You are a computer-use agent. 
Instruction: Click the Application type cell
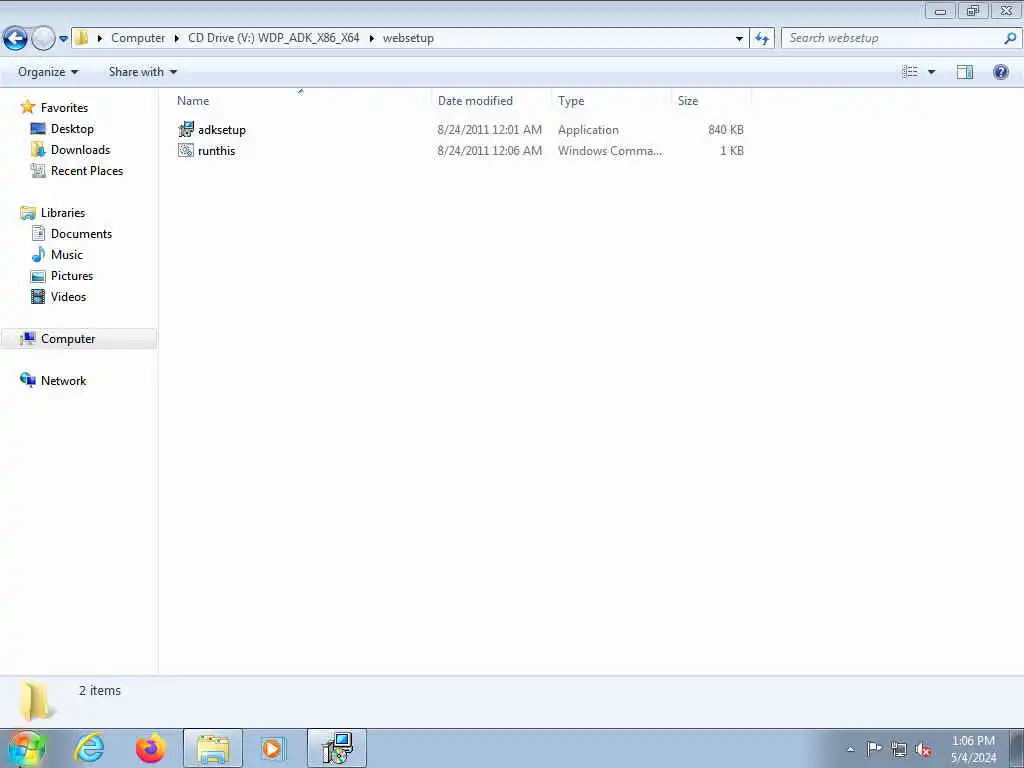[x=588, y=129]
